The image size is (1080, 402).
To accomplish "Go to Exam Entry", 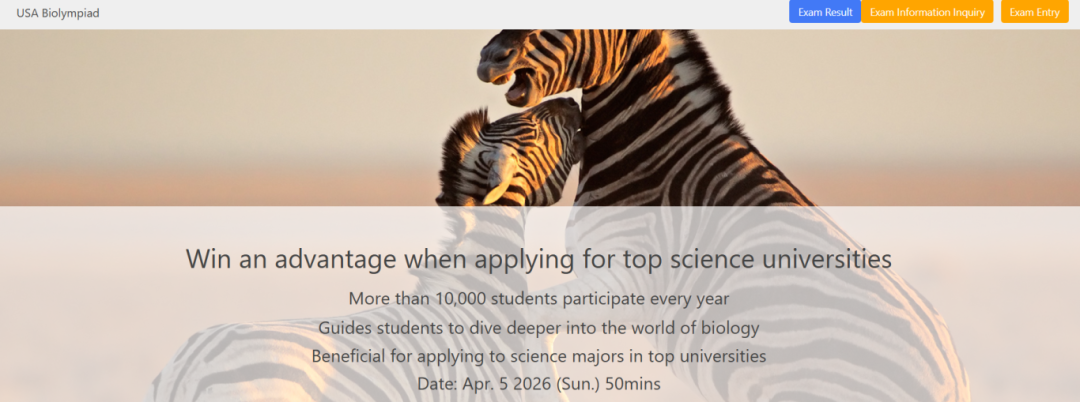I will coord(1034,12).
